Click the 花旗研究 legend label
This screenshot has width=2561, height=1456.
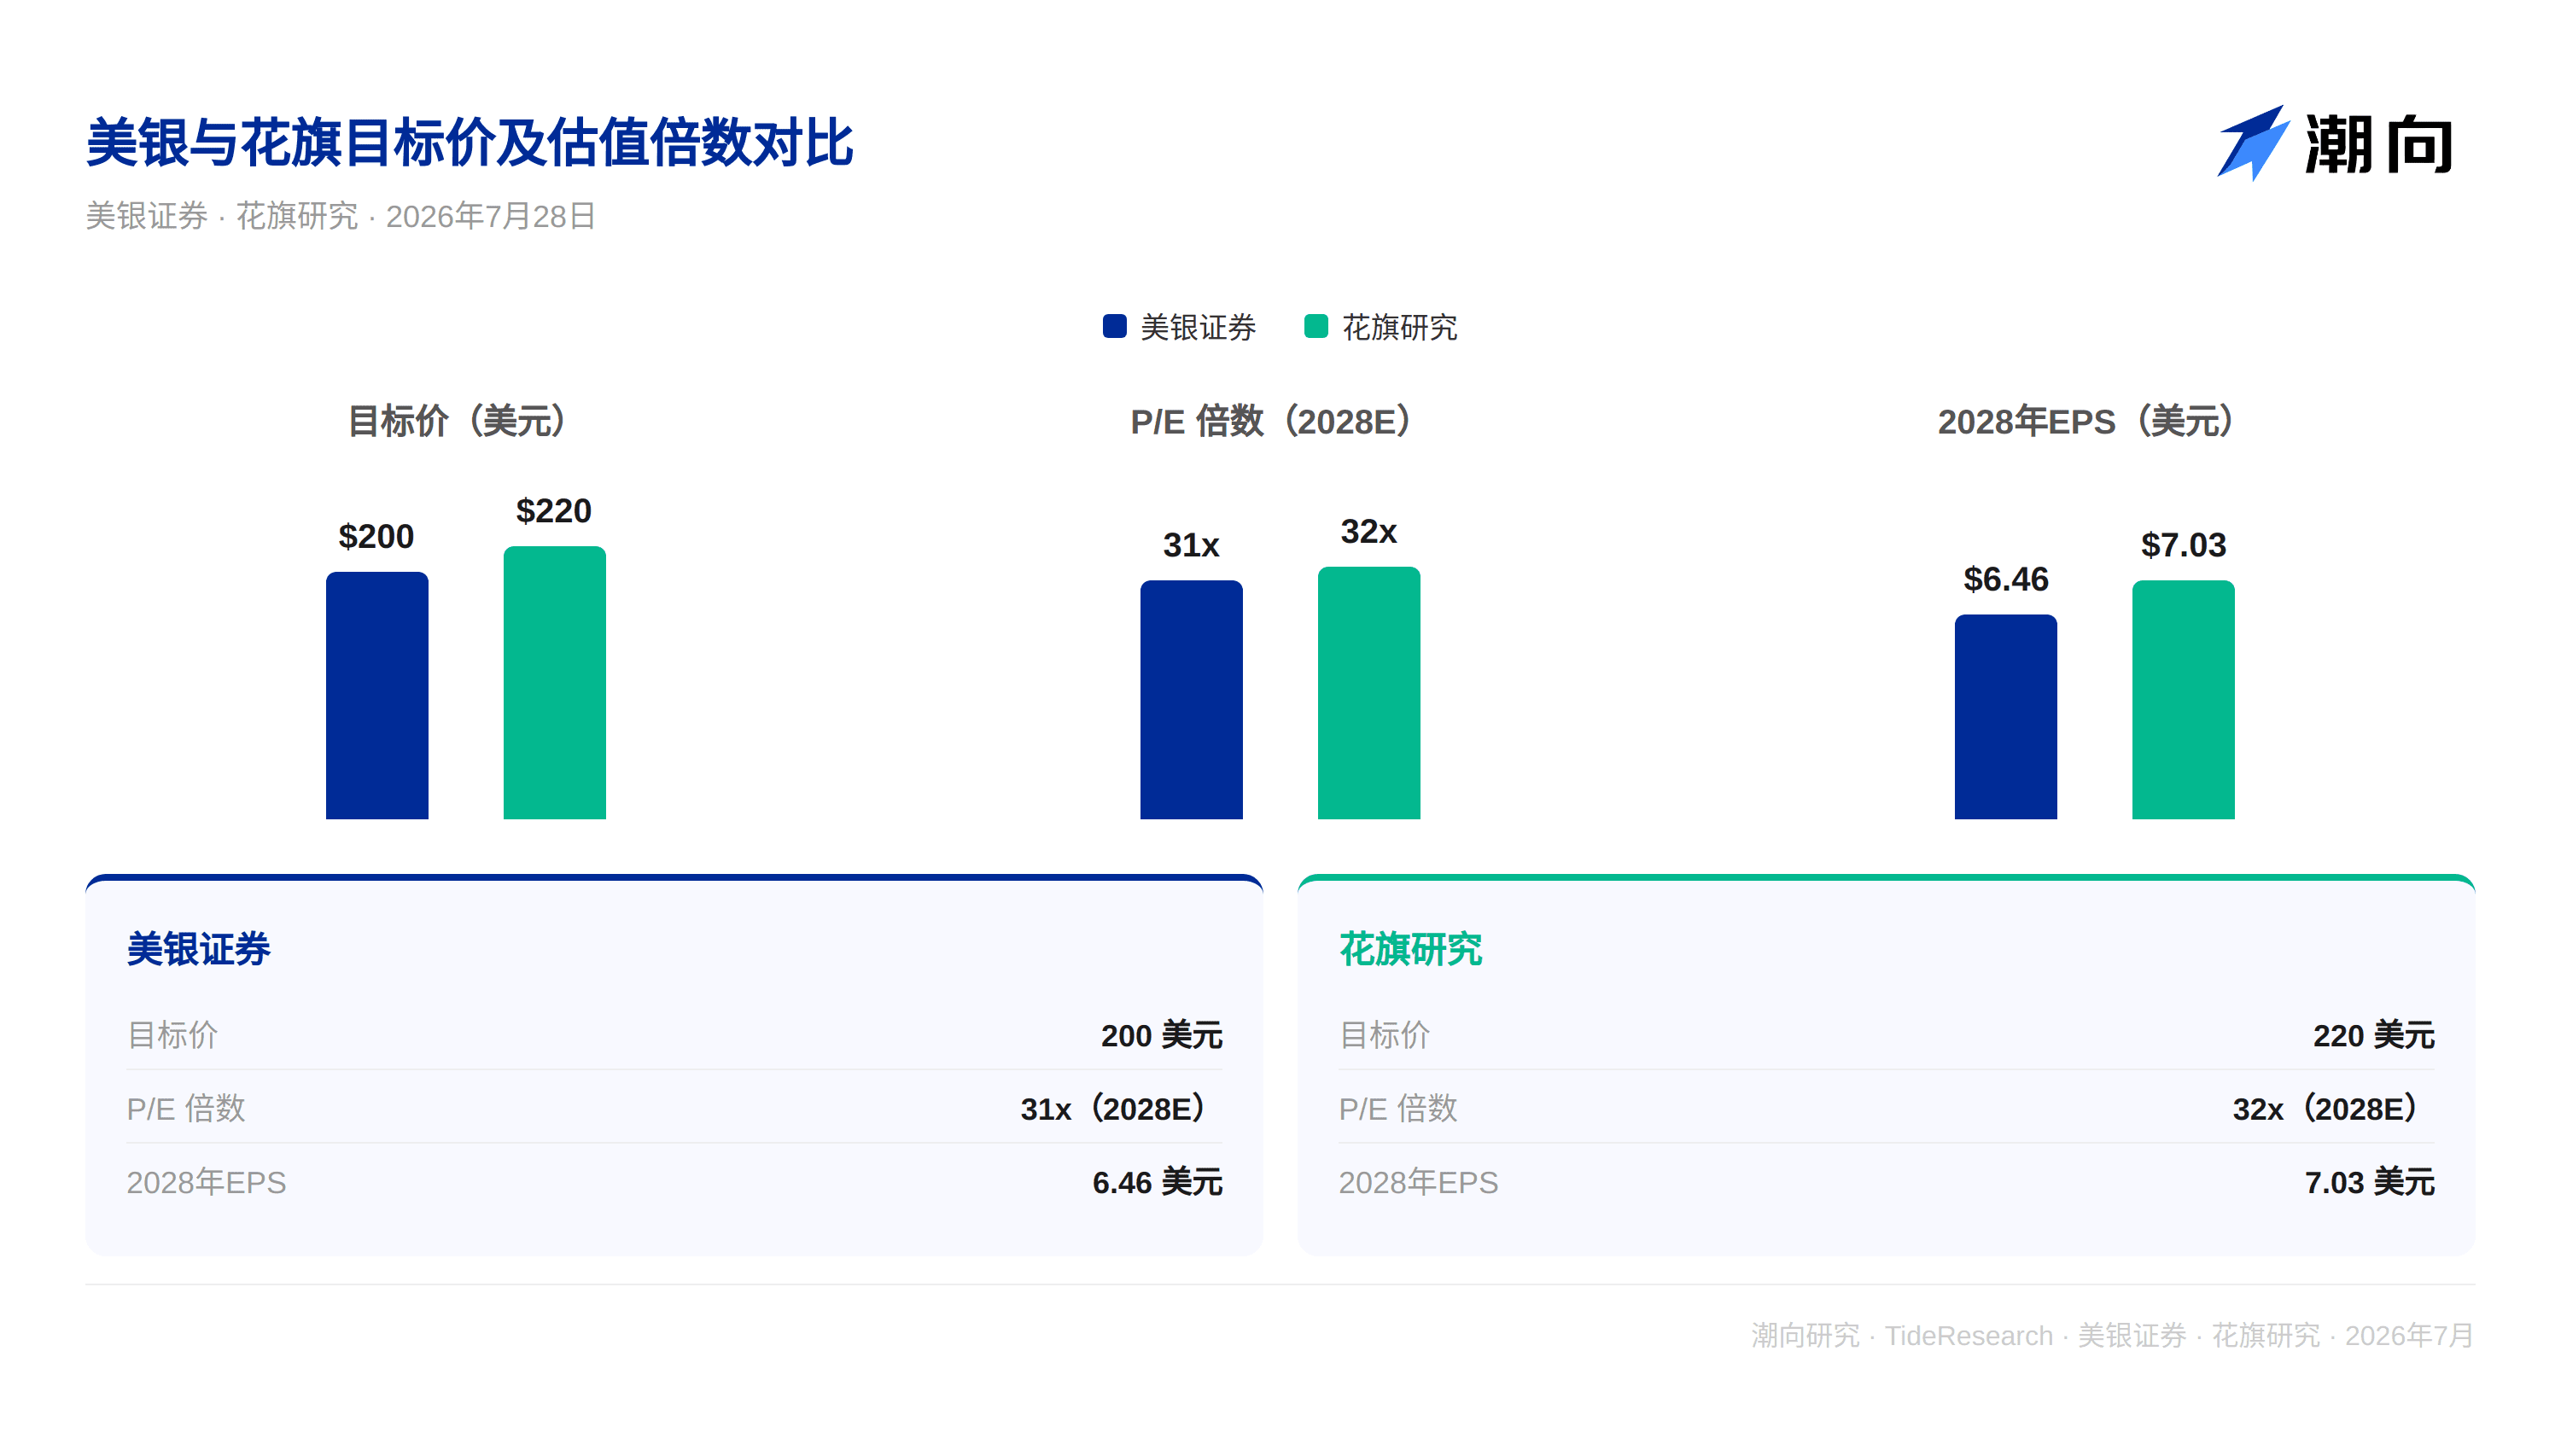1399,327
